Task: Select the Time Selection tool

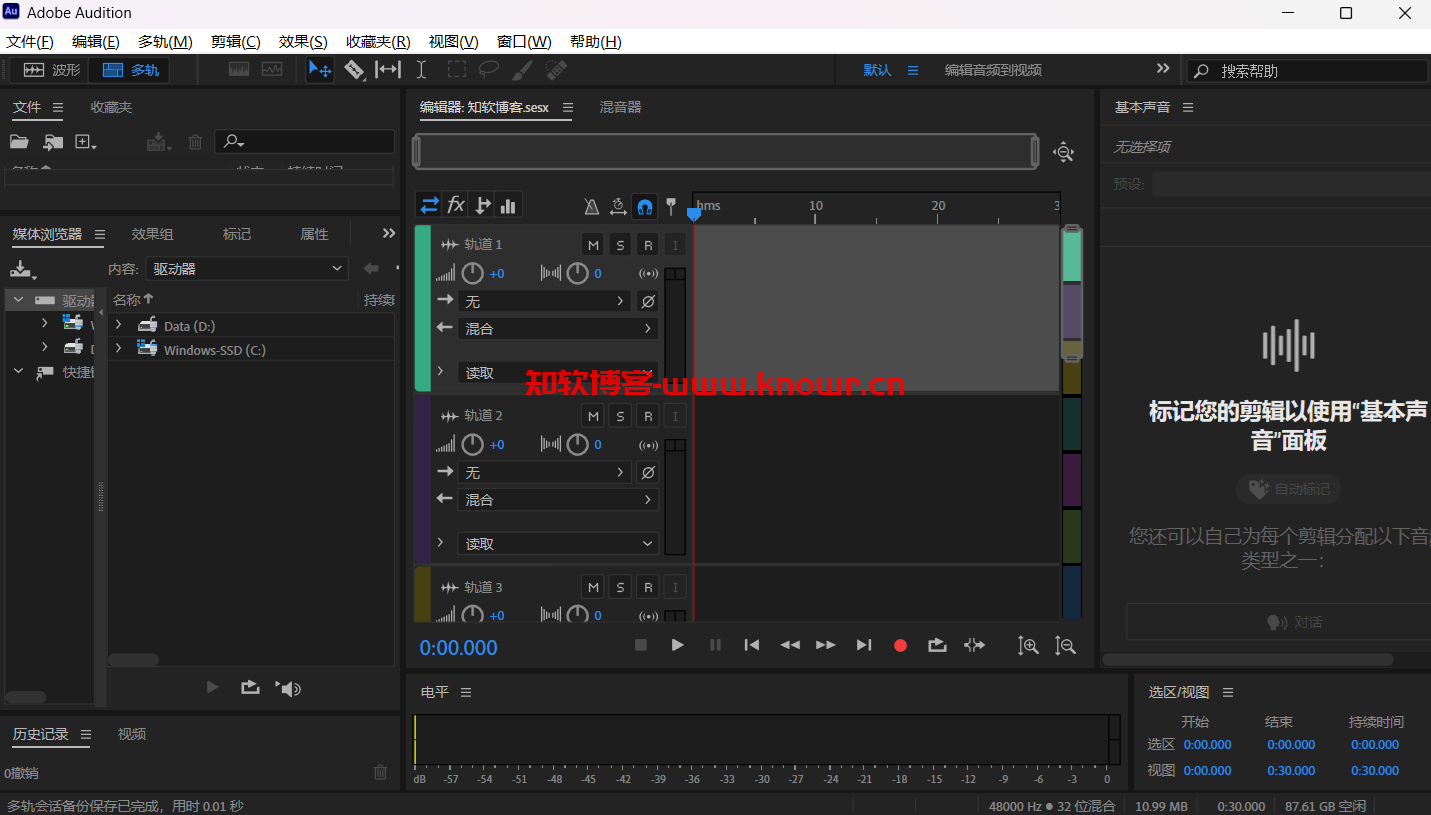Action: coord(421,70)
